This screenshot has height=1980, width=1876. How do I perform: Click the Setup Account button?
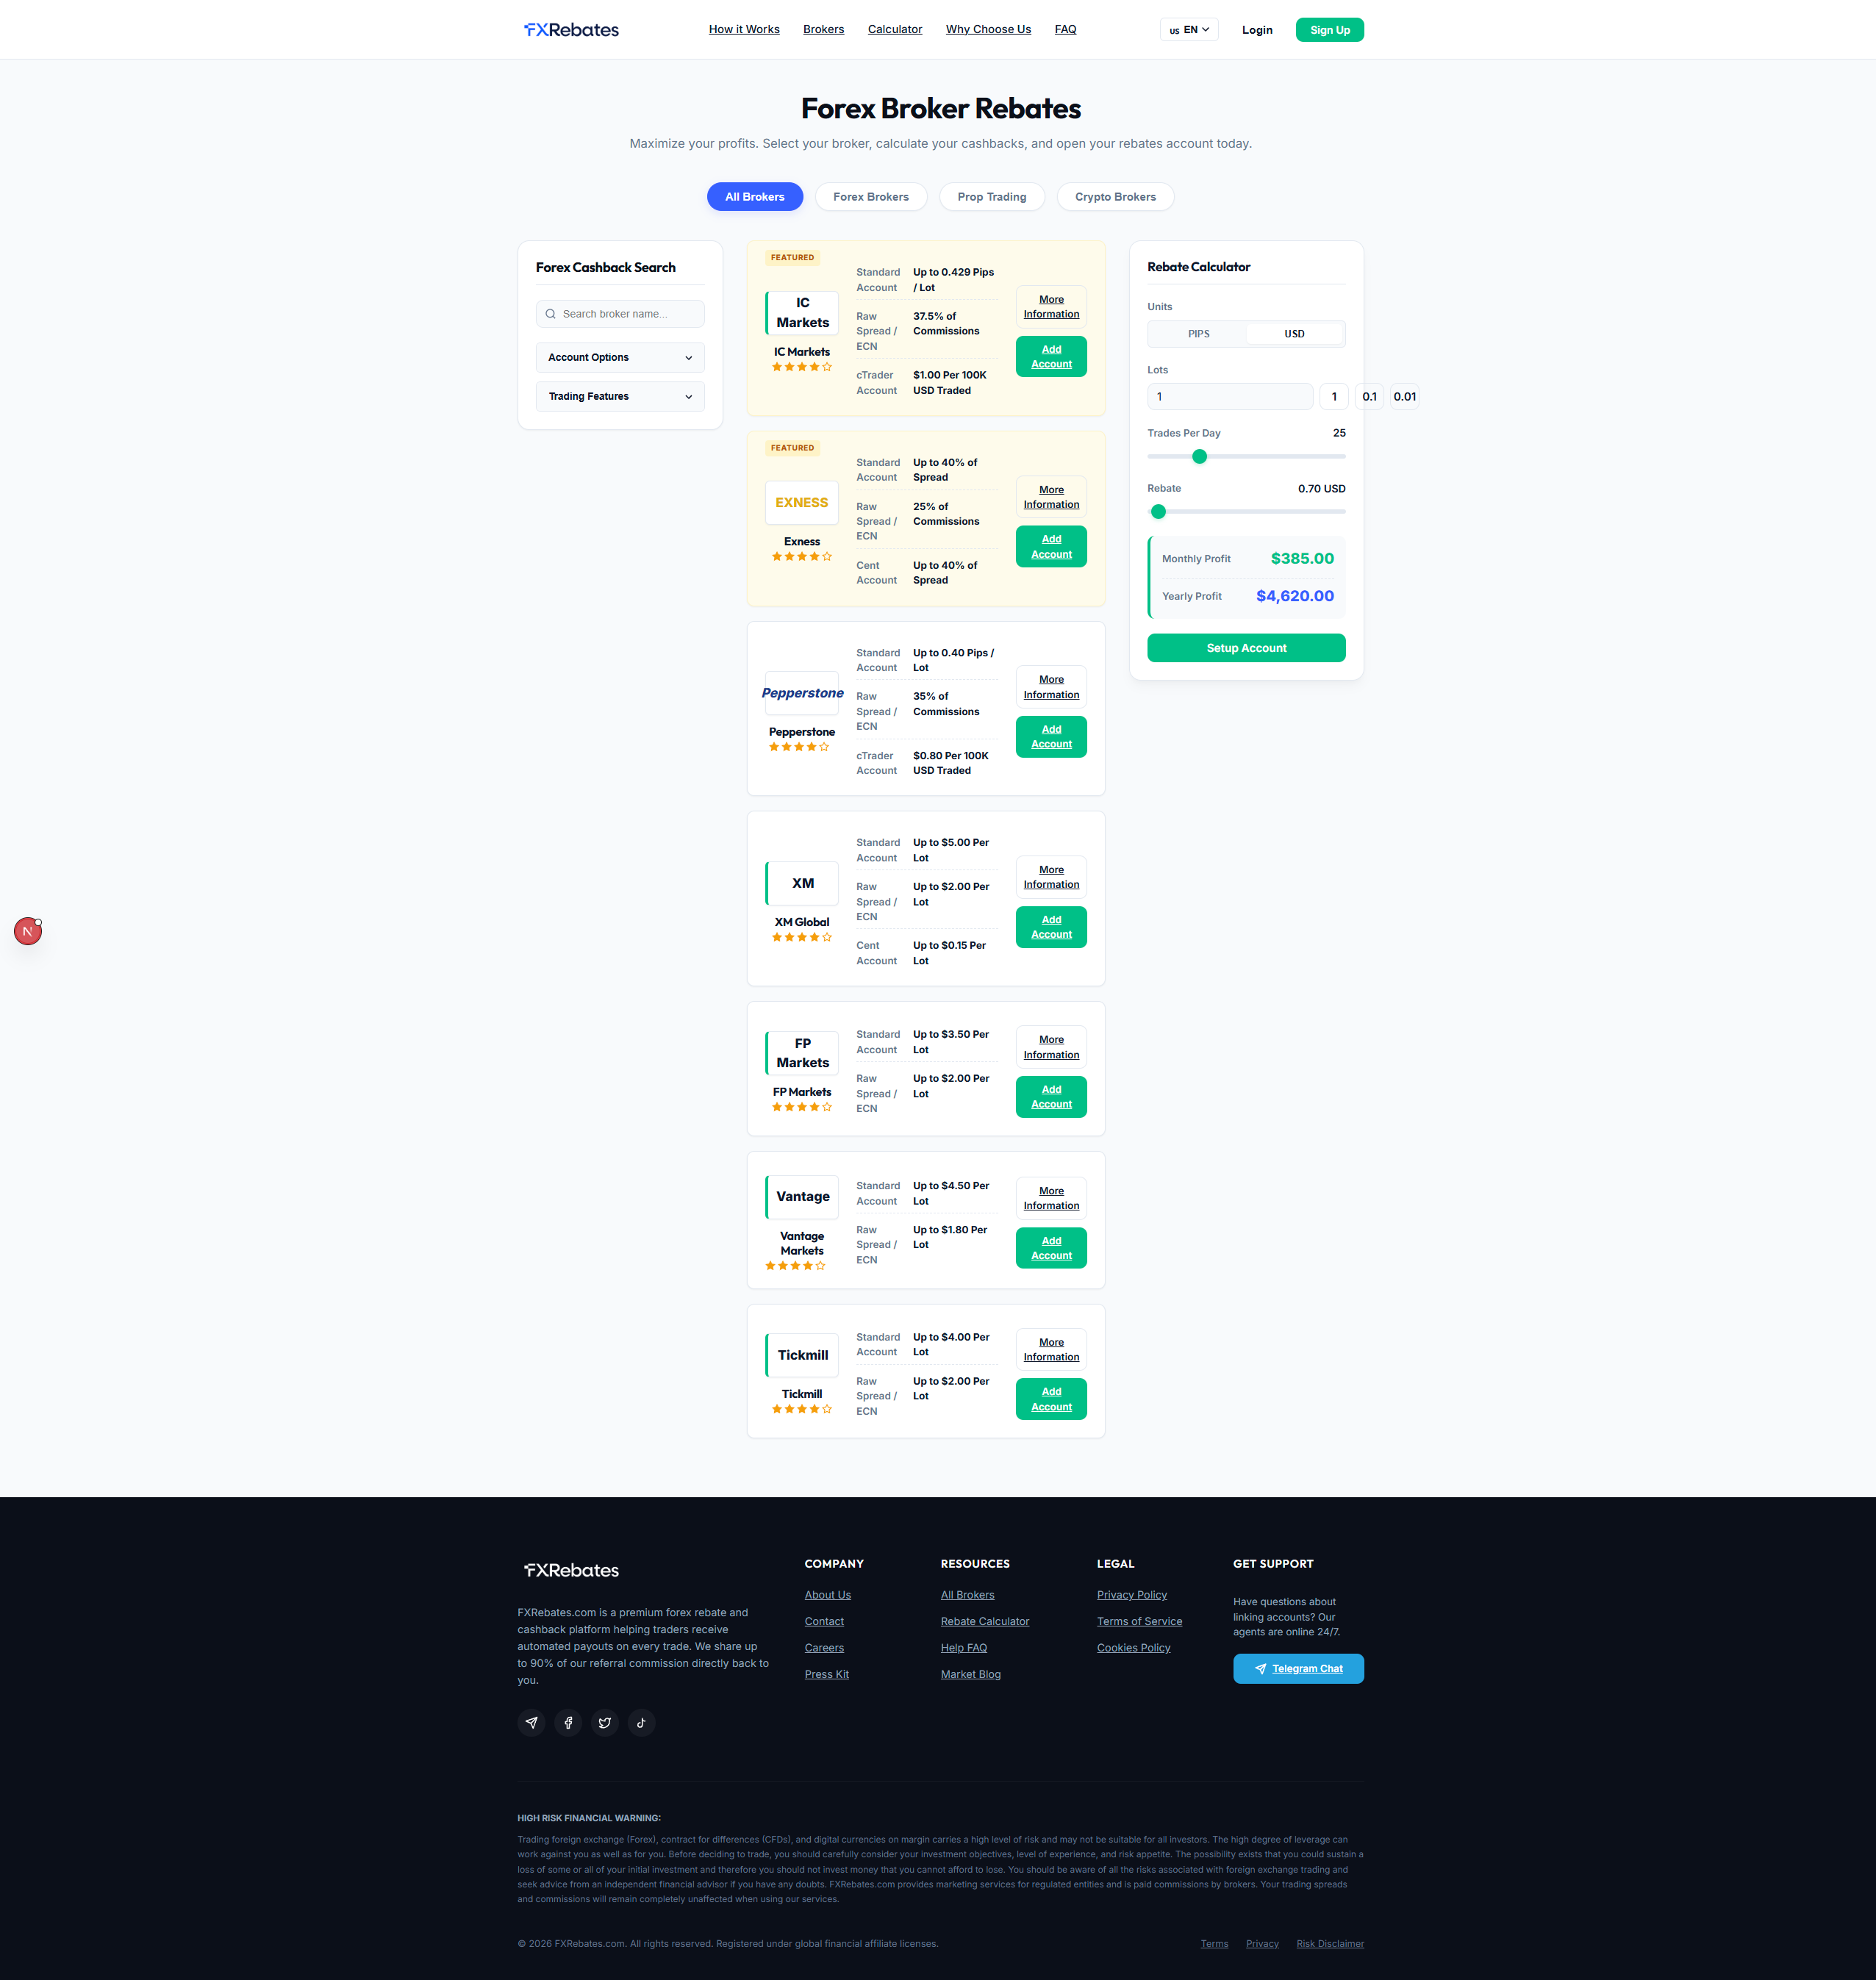1246,648
